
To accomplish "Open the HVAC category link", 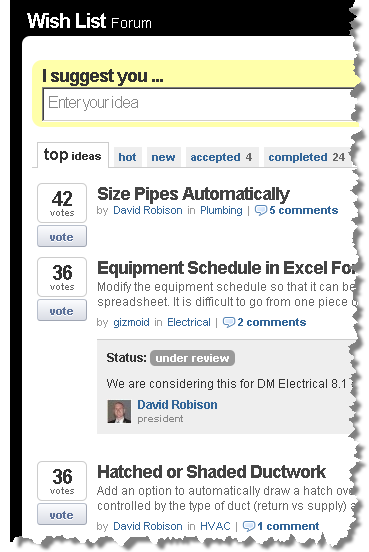I will point(215,526).
